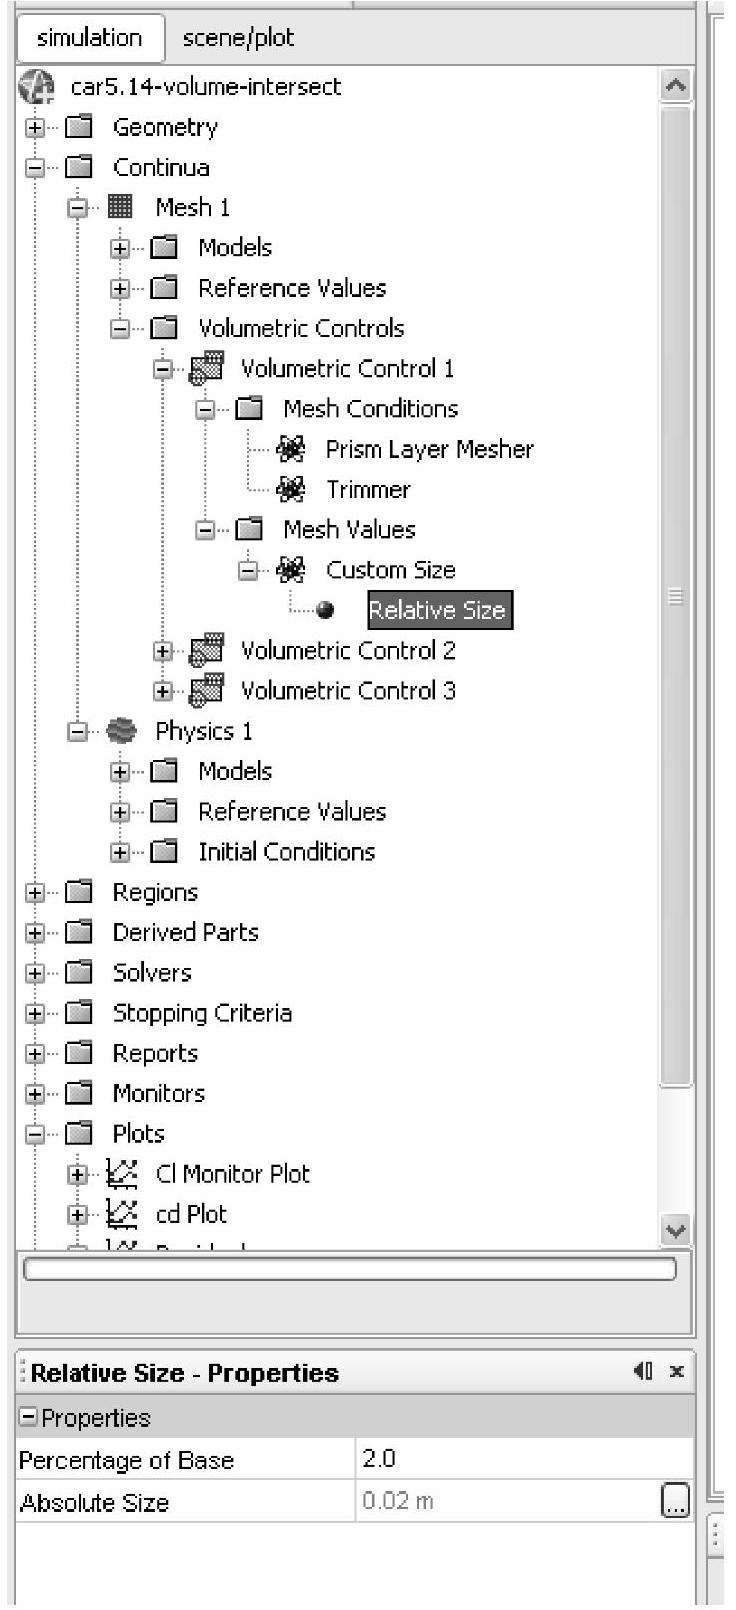Screen dimensions: 736x1610
Task: Click the Prism Layer Mesher icon
Action: [x=291, y=450]
